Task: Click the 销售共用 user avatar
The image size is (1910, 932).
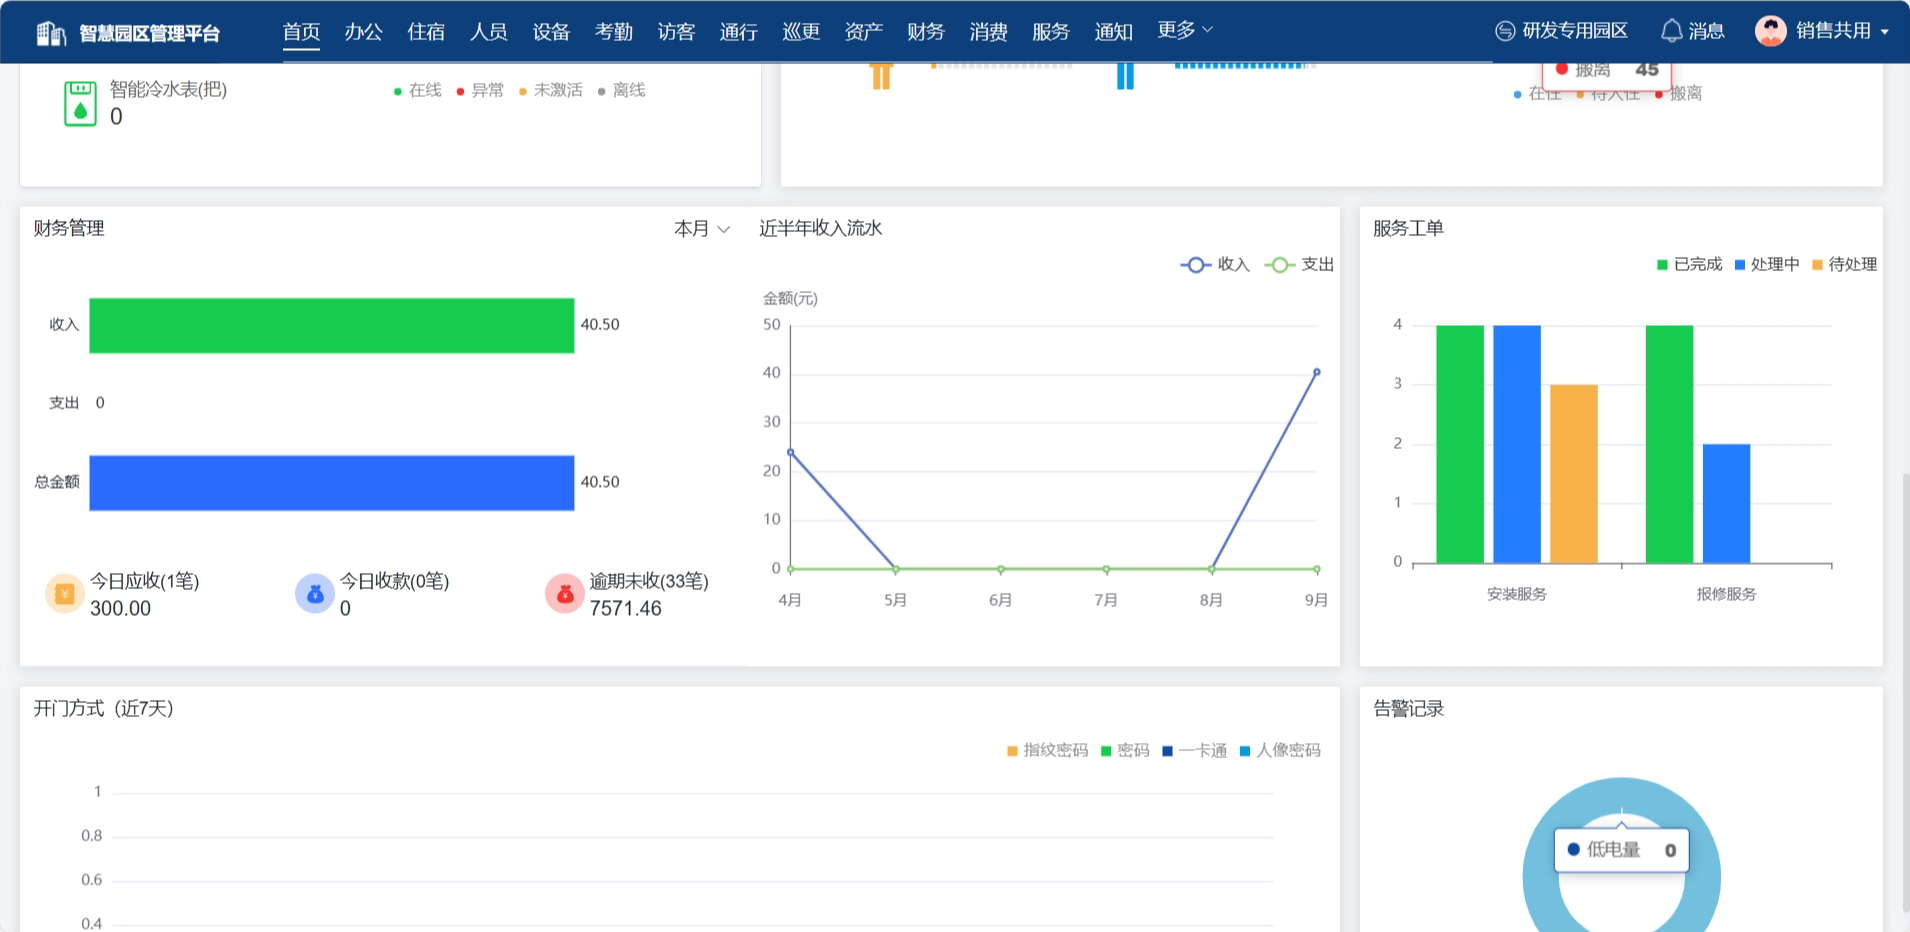Action: pos(1771,31)
